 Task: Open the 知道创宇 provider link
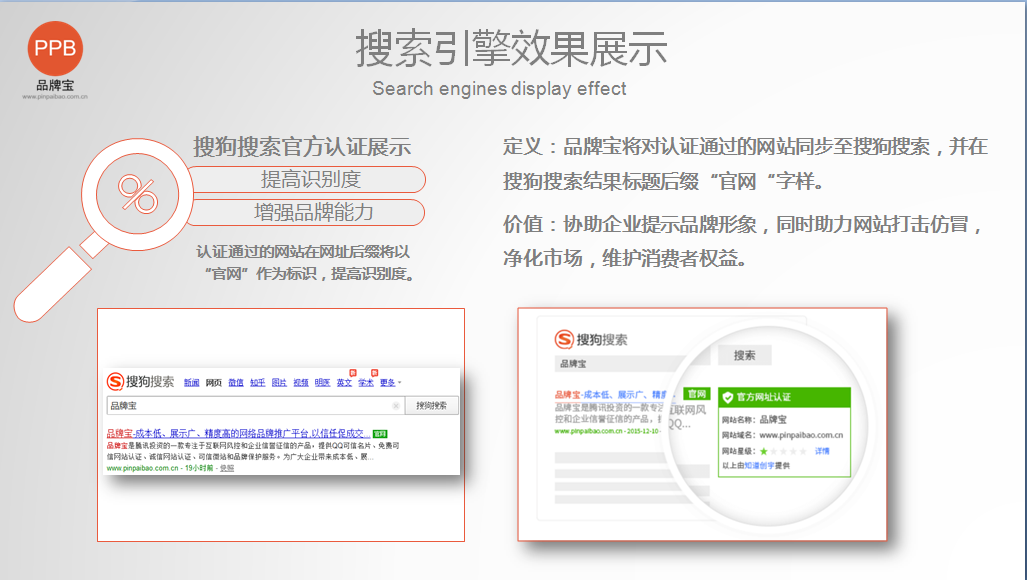click(x=759, y=465)
